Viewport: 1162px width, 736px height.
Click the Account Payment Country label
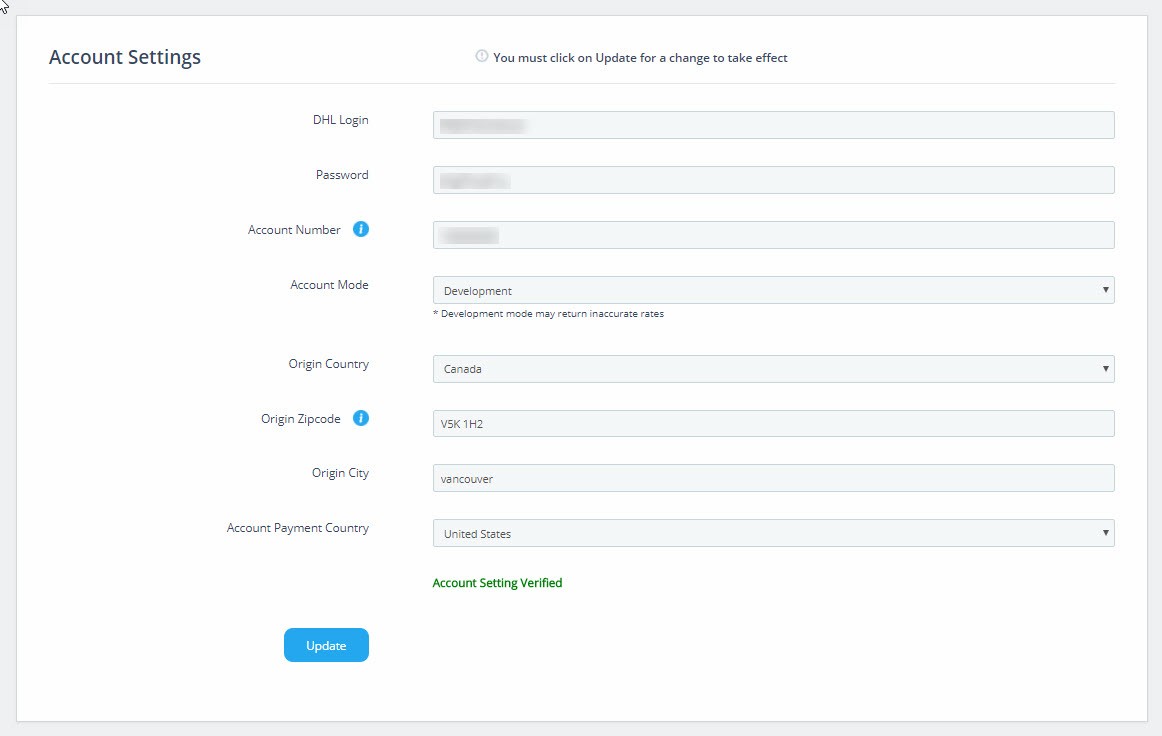(x=297, y=528)
